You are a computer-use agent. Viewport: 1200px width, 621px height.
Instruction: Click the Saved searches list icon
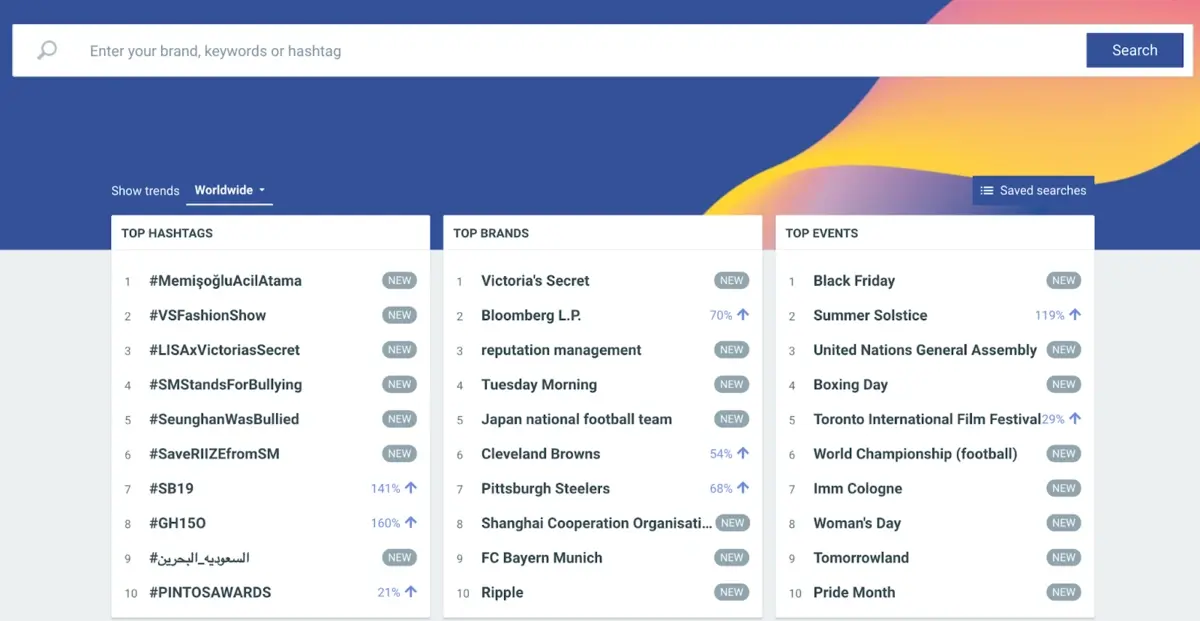coord(987,191)
